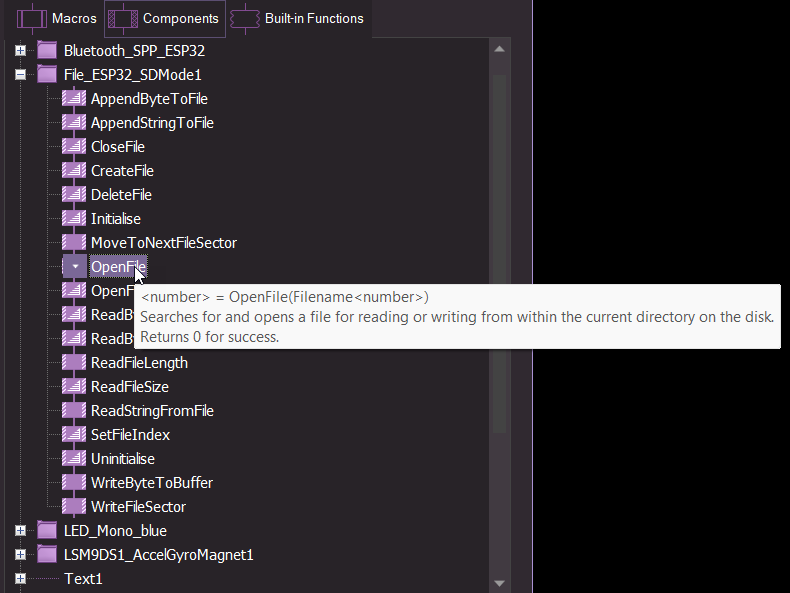Select the Components tab
The width and height of the screenshot is (790, 593).
pyautogui.click(x=165, y=18)
